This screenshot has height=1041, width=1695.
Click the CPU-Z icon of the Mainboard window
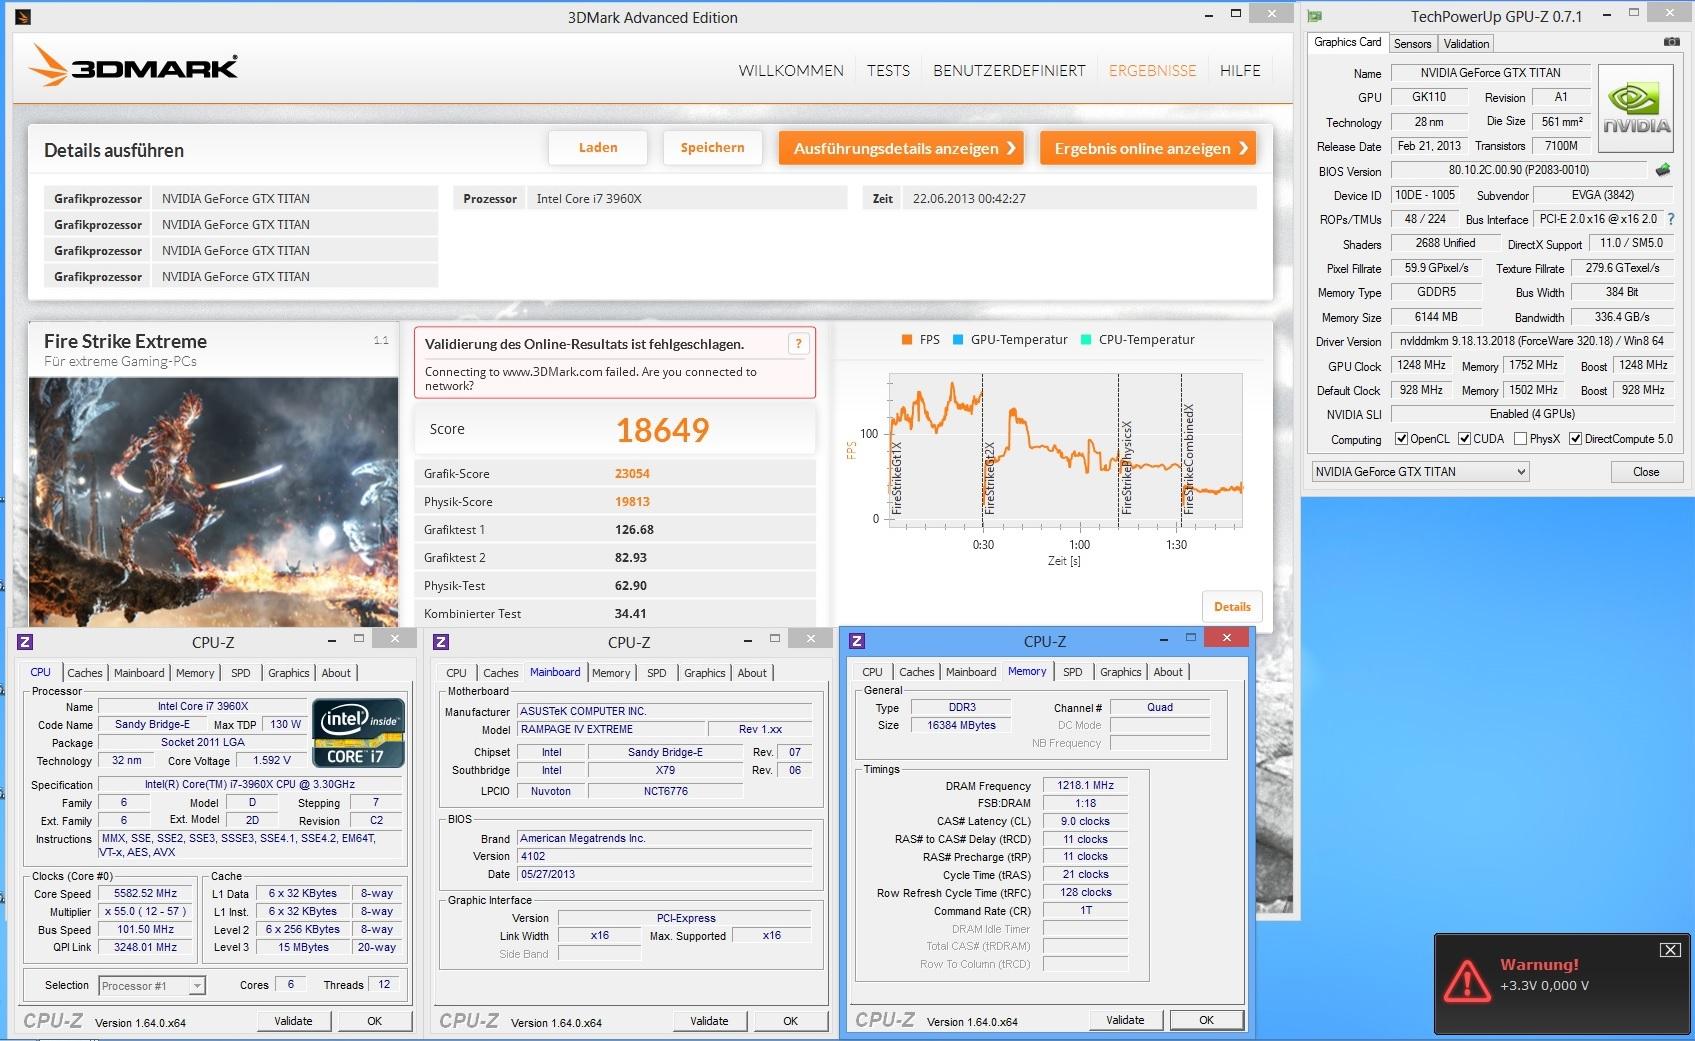click(x=441, y=642)
